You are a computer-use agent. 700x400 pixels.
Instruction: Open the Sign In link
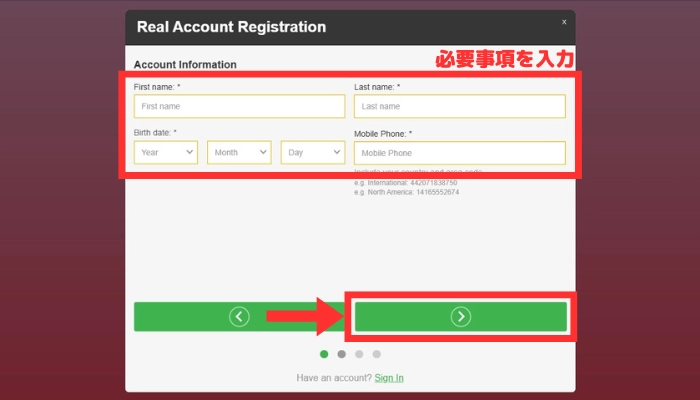click(389, 378)
